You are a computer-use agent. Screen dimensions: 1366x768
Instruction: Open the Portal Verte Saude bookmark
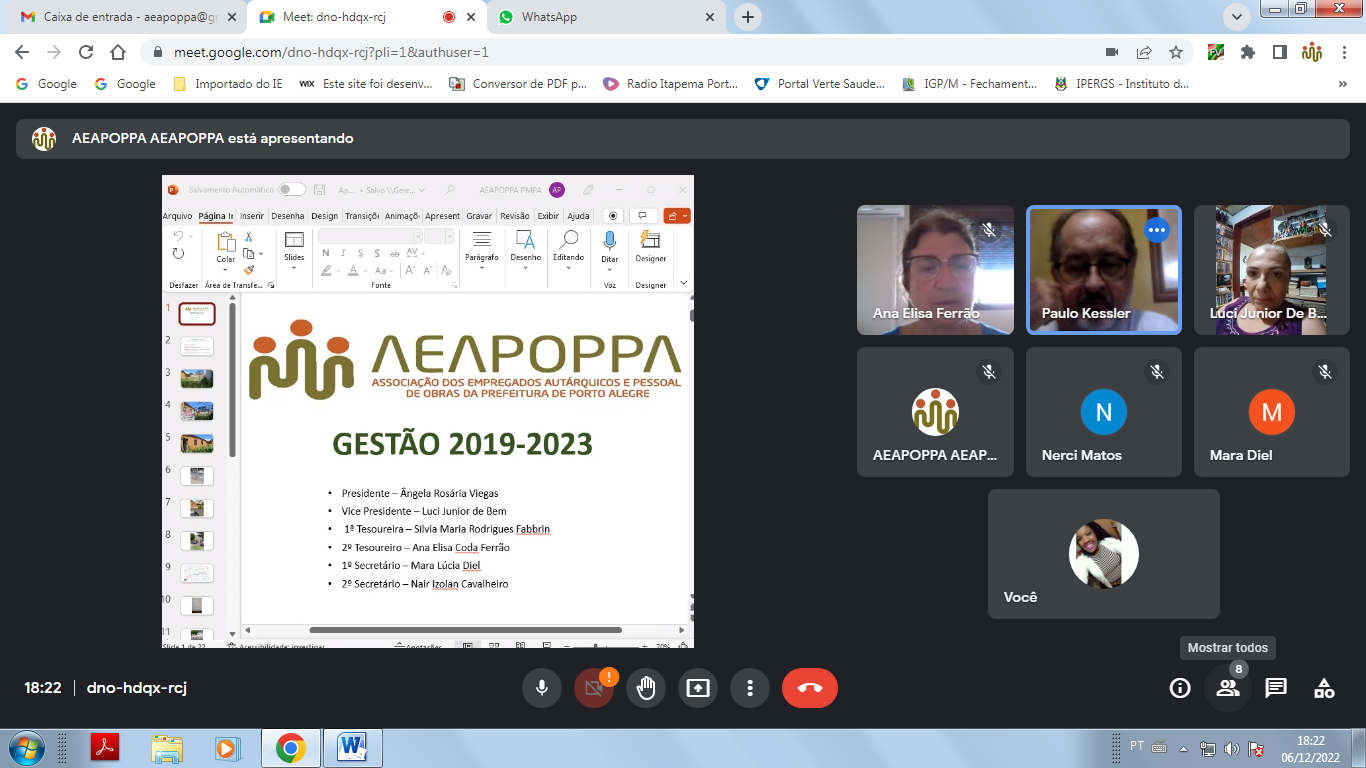coord(820,84)
